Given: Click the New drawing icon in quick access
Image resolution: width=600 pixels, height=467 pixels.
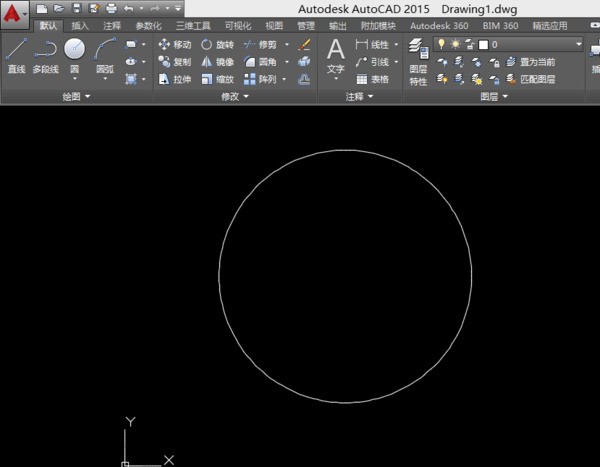Looking at the screenshot, I should (x=42, y=8).
